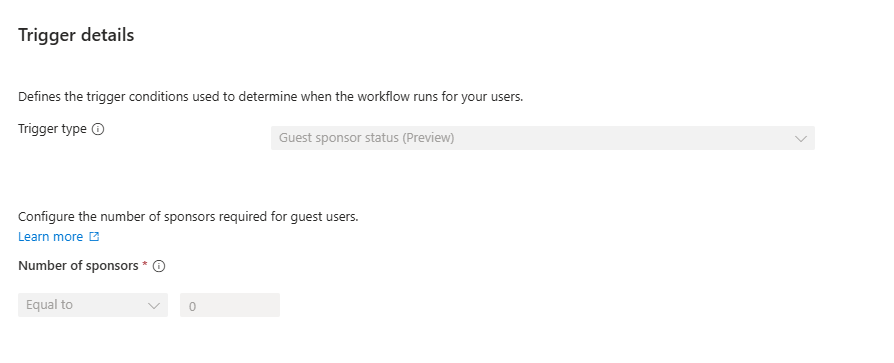
Task: Click the Trigger type info icon
Action: 98,129
